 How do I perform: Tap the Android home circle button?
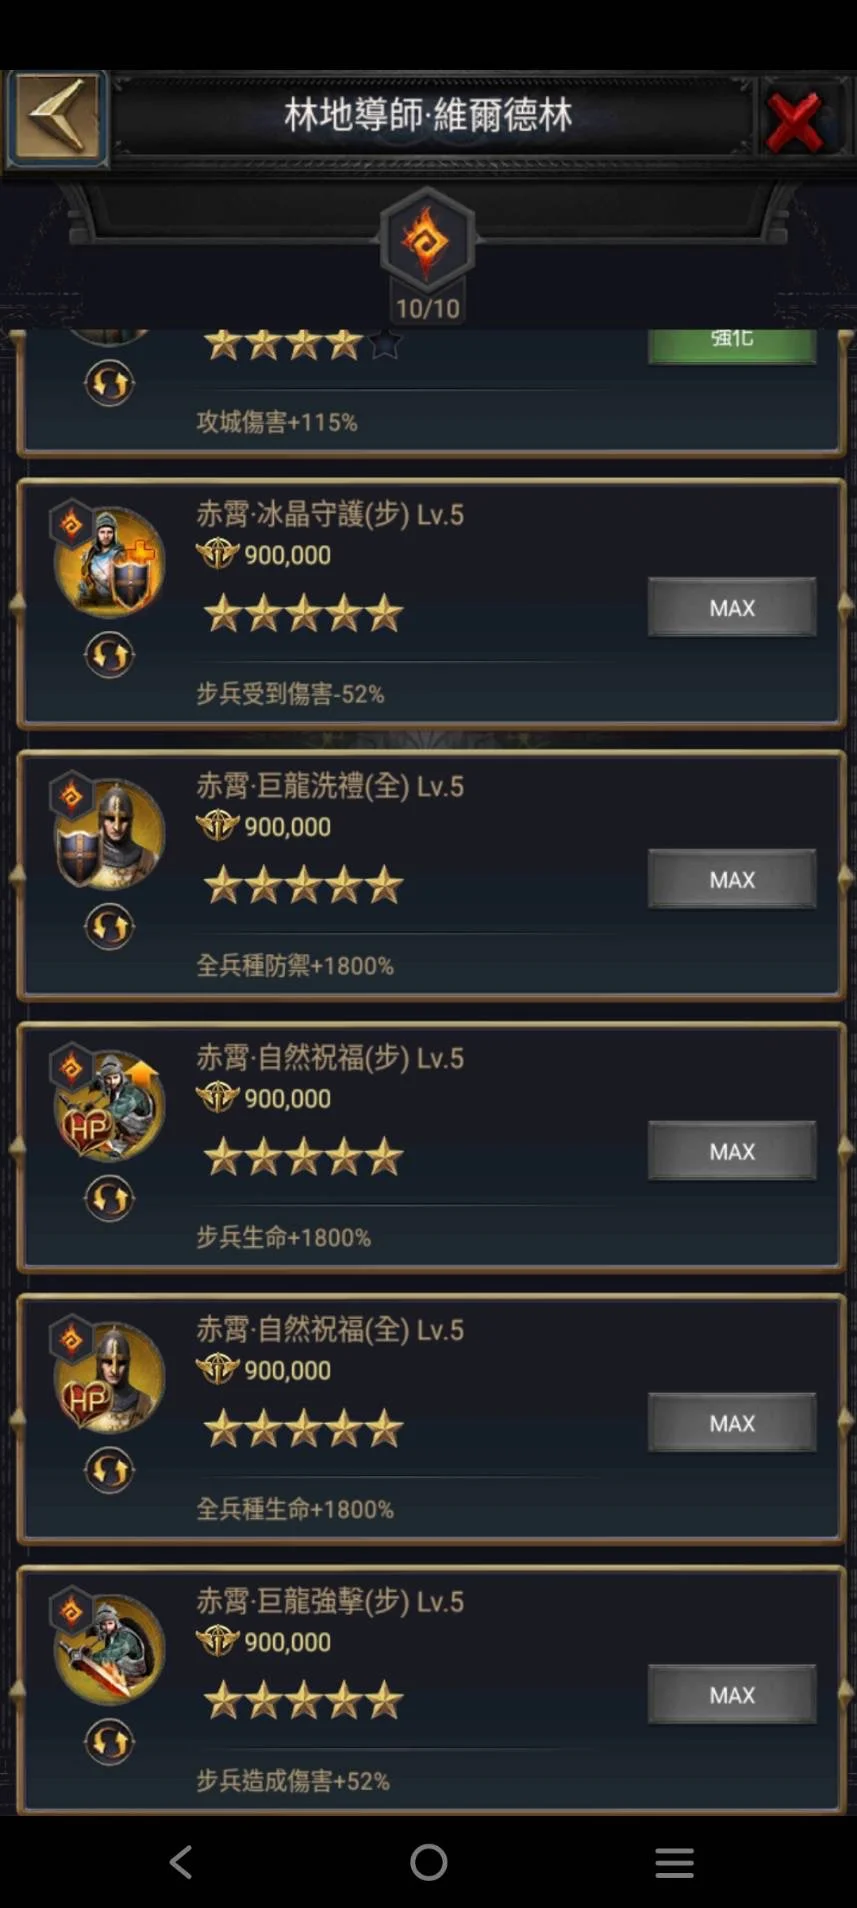[428, 1862]
